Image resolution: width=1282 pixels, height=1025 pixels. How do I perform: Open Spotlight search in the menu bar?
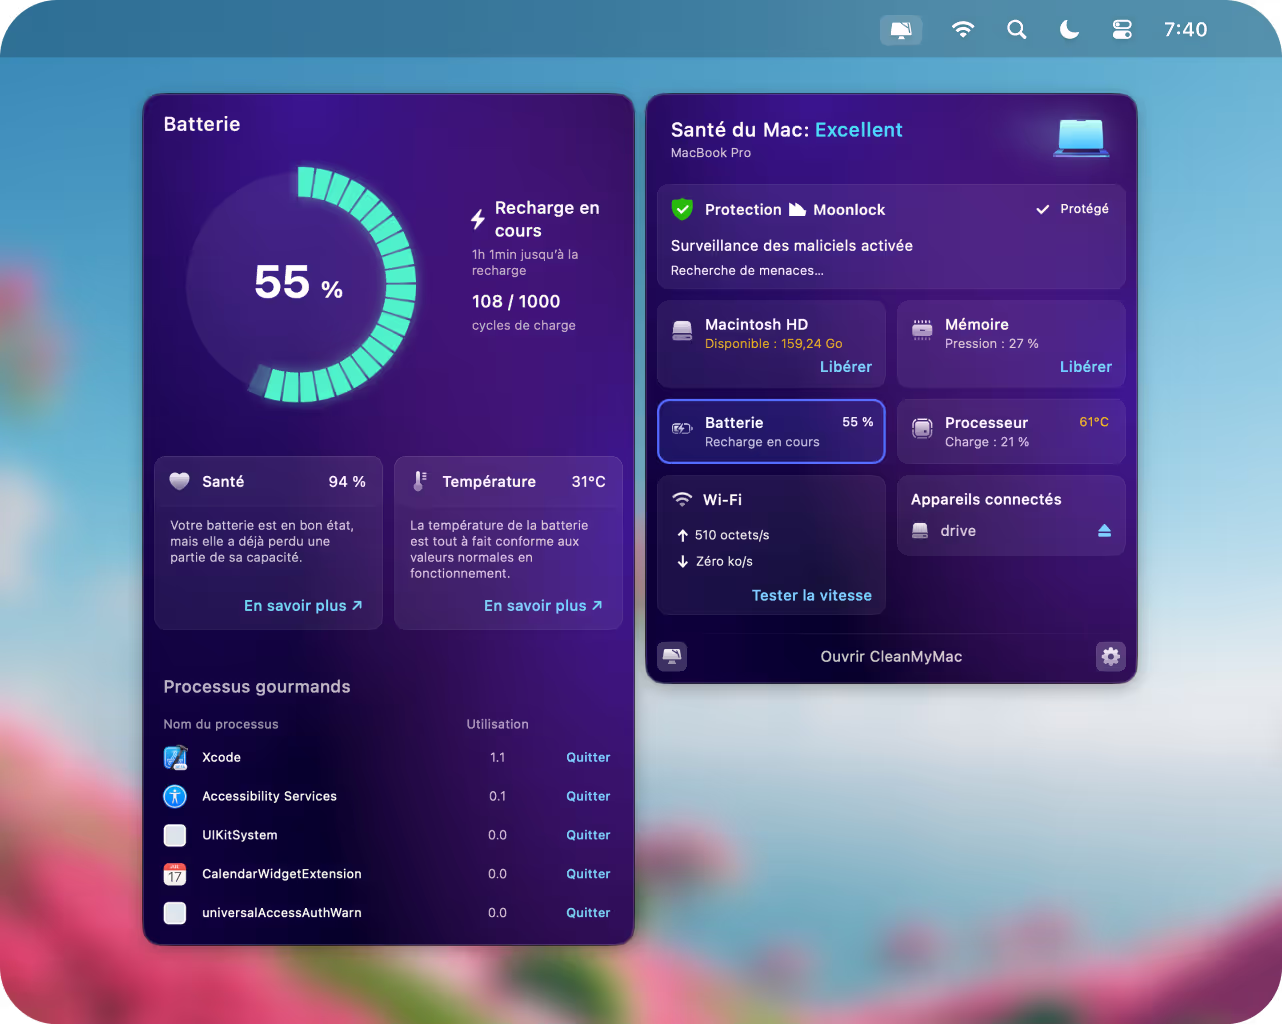[1016, 30]
